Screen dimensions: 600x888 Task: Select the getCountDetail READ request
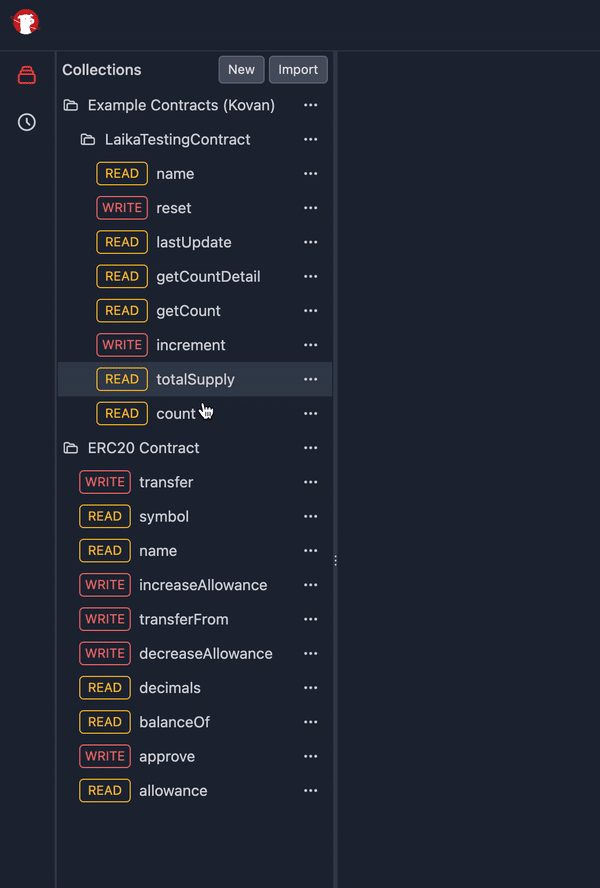(208, 276)
